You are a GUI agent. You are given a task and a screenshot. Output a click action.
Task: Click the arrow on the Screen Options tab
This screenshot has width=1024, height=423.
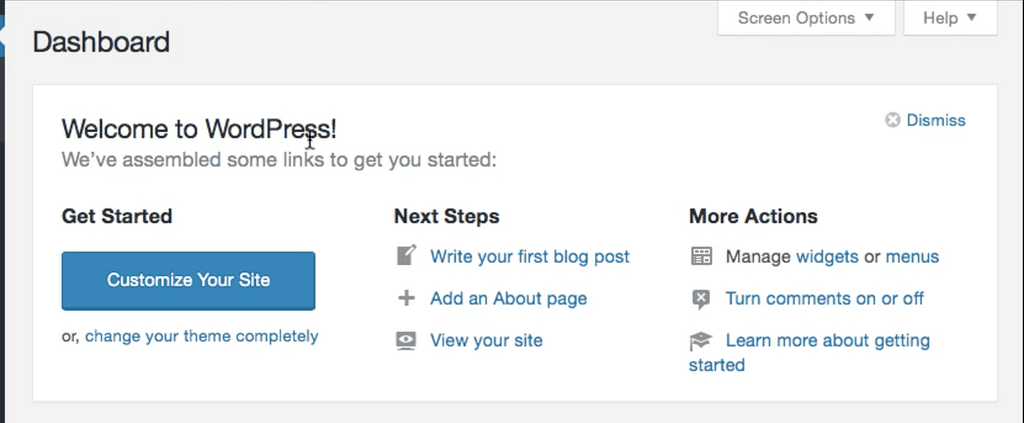click(x=869, y=18)
